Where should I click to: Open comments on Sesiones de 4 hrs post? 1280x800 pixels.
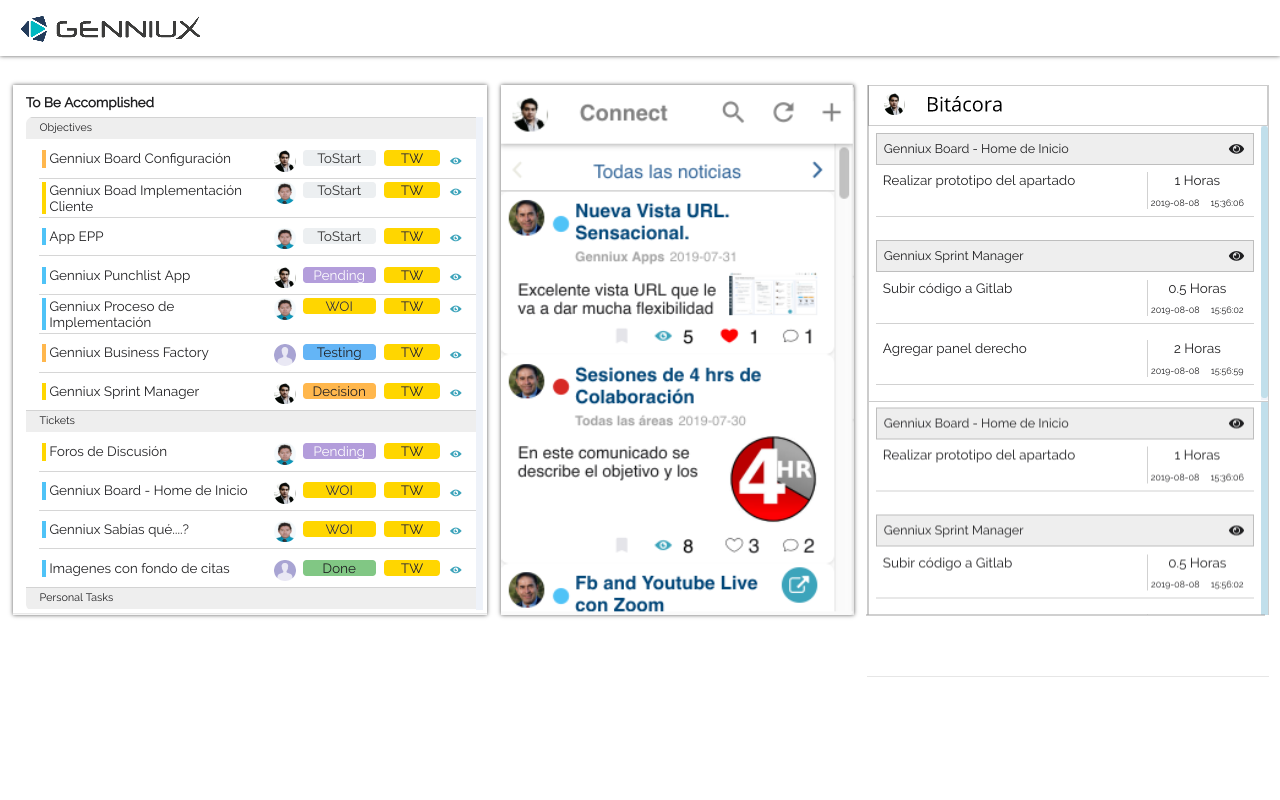(x=790, y=545)
